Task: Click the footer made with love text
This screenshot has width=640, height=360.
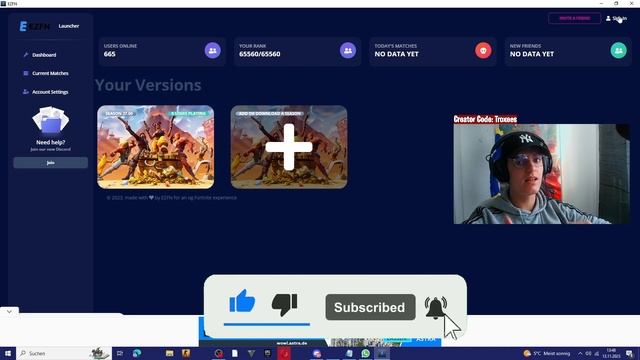Action: 171,198
